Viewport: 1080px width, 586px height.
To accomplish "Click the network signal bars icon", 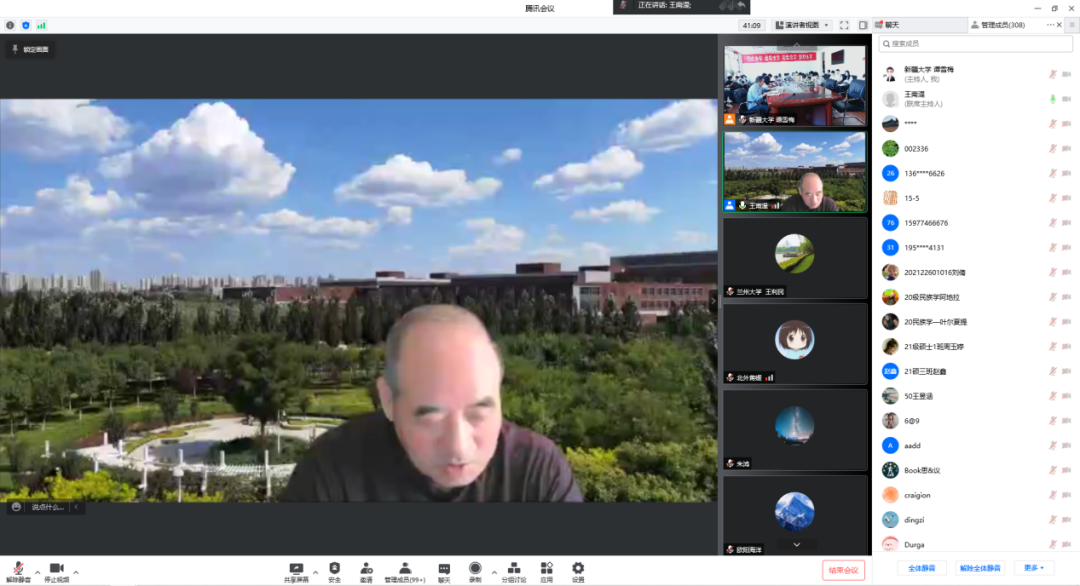I will [x=41, y=25].
